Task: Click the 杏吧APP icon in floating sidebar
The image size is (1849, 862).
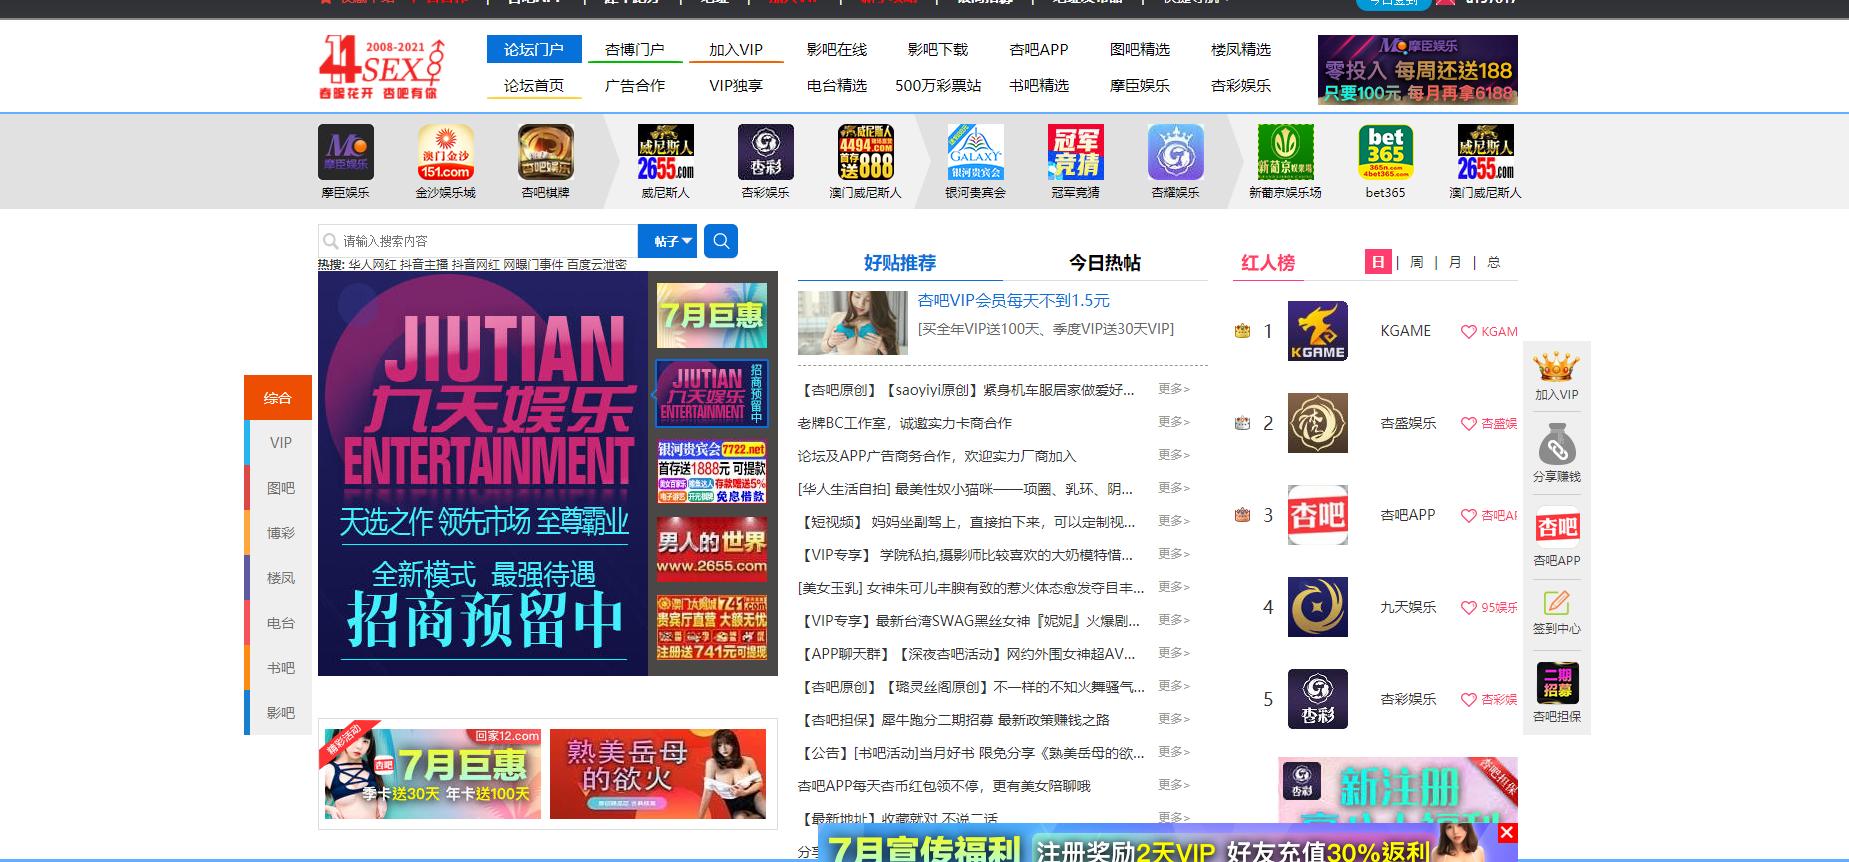Action: click(1557, 527)
